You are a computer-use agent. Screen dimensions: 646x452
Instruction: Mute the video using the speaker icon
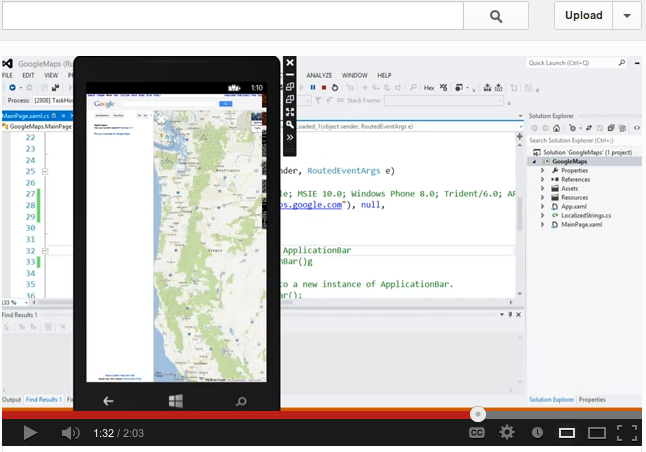[70, 433]
